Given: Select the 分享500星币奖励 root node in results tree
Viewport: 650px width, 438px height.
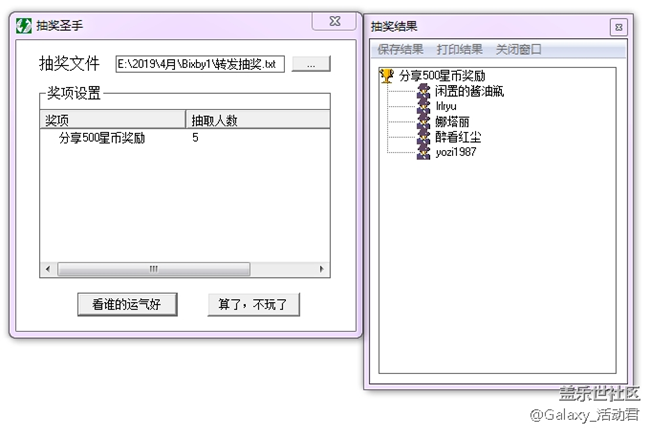Looking at the screenshot, I should (442, 76).
